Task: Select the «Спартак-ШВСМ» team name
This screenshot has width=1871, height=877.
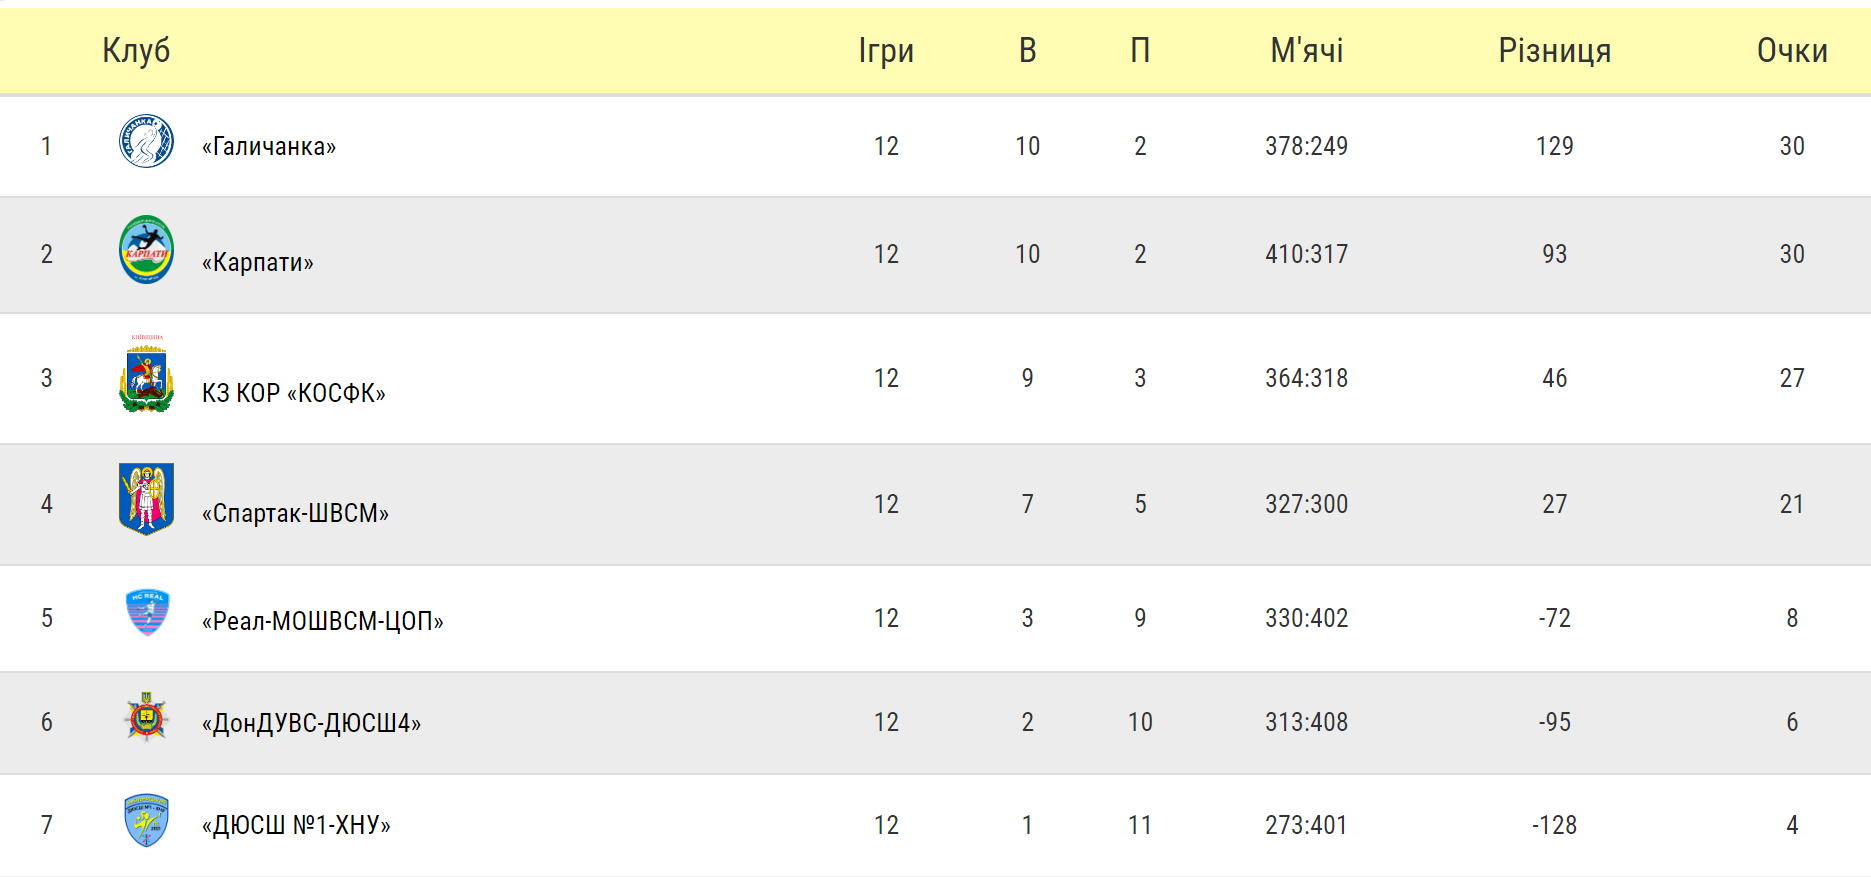Action: (x=295, y=513)
